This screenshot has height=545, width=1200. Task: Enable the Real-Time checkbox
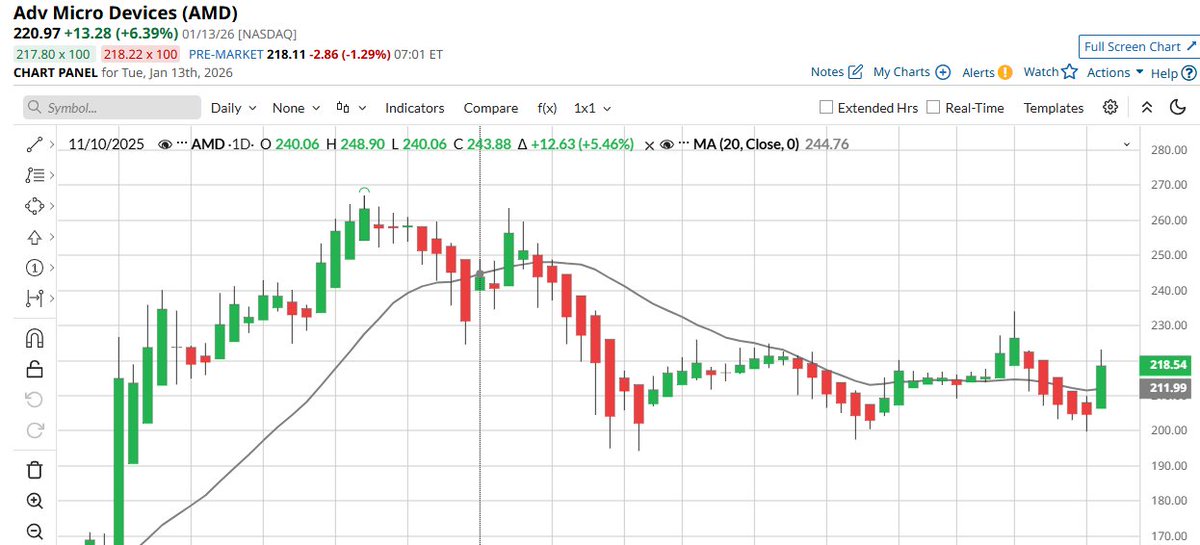click(x=933, y=107)
